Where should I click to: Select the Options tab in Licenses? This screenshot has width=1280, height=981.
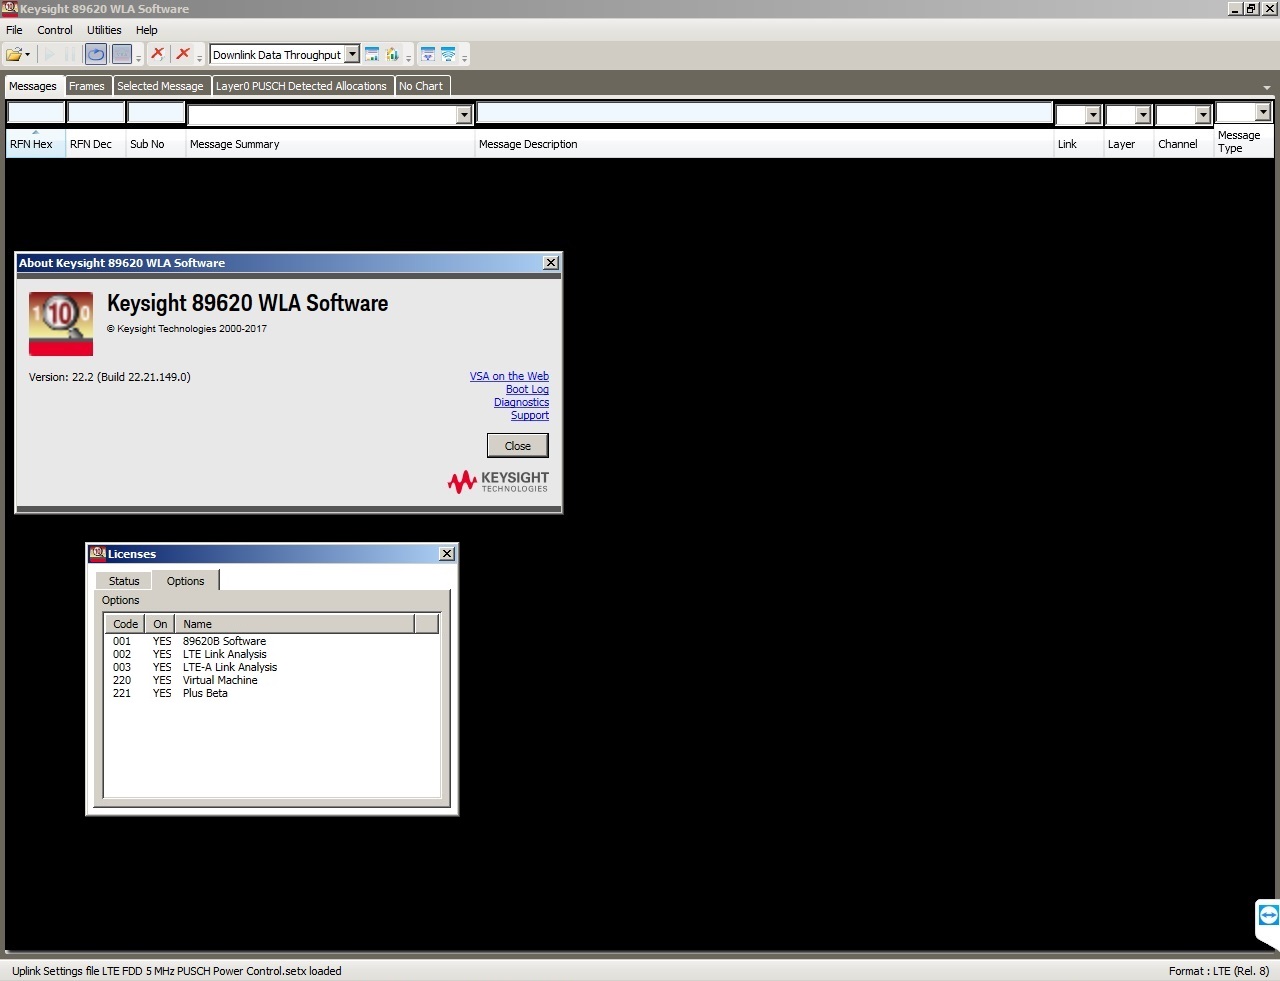click(x=185, y=581)
